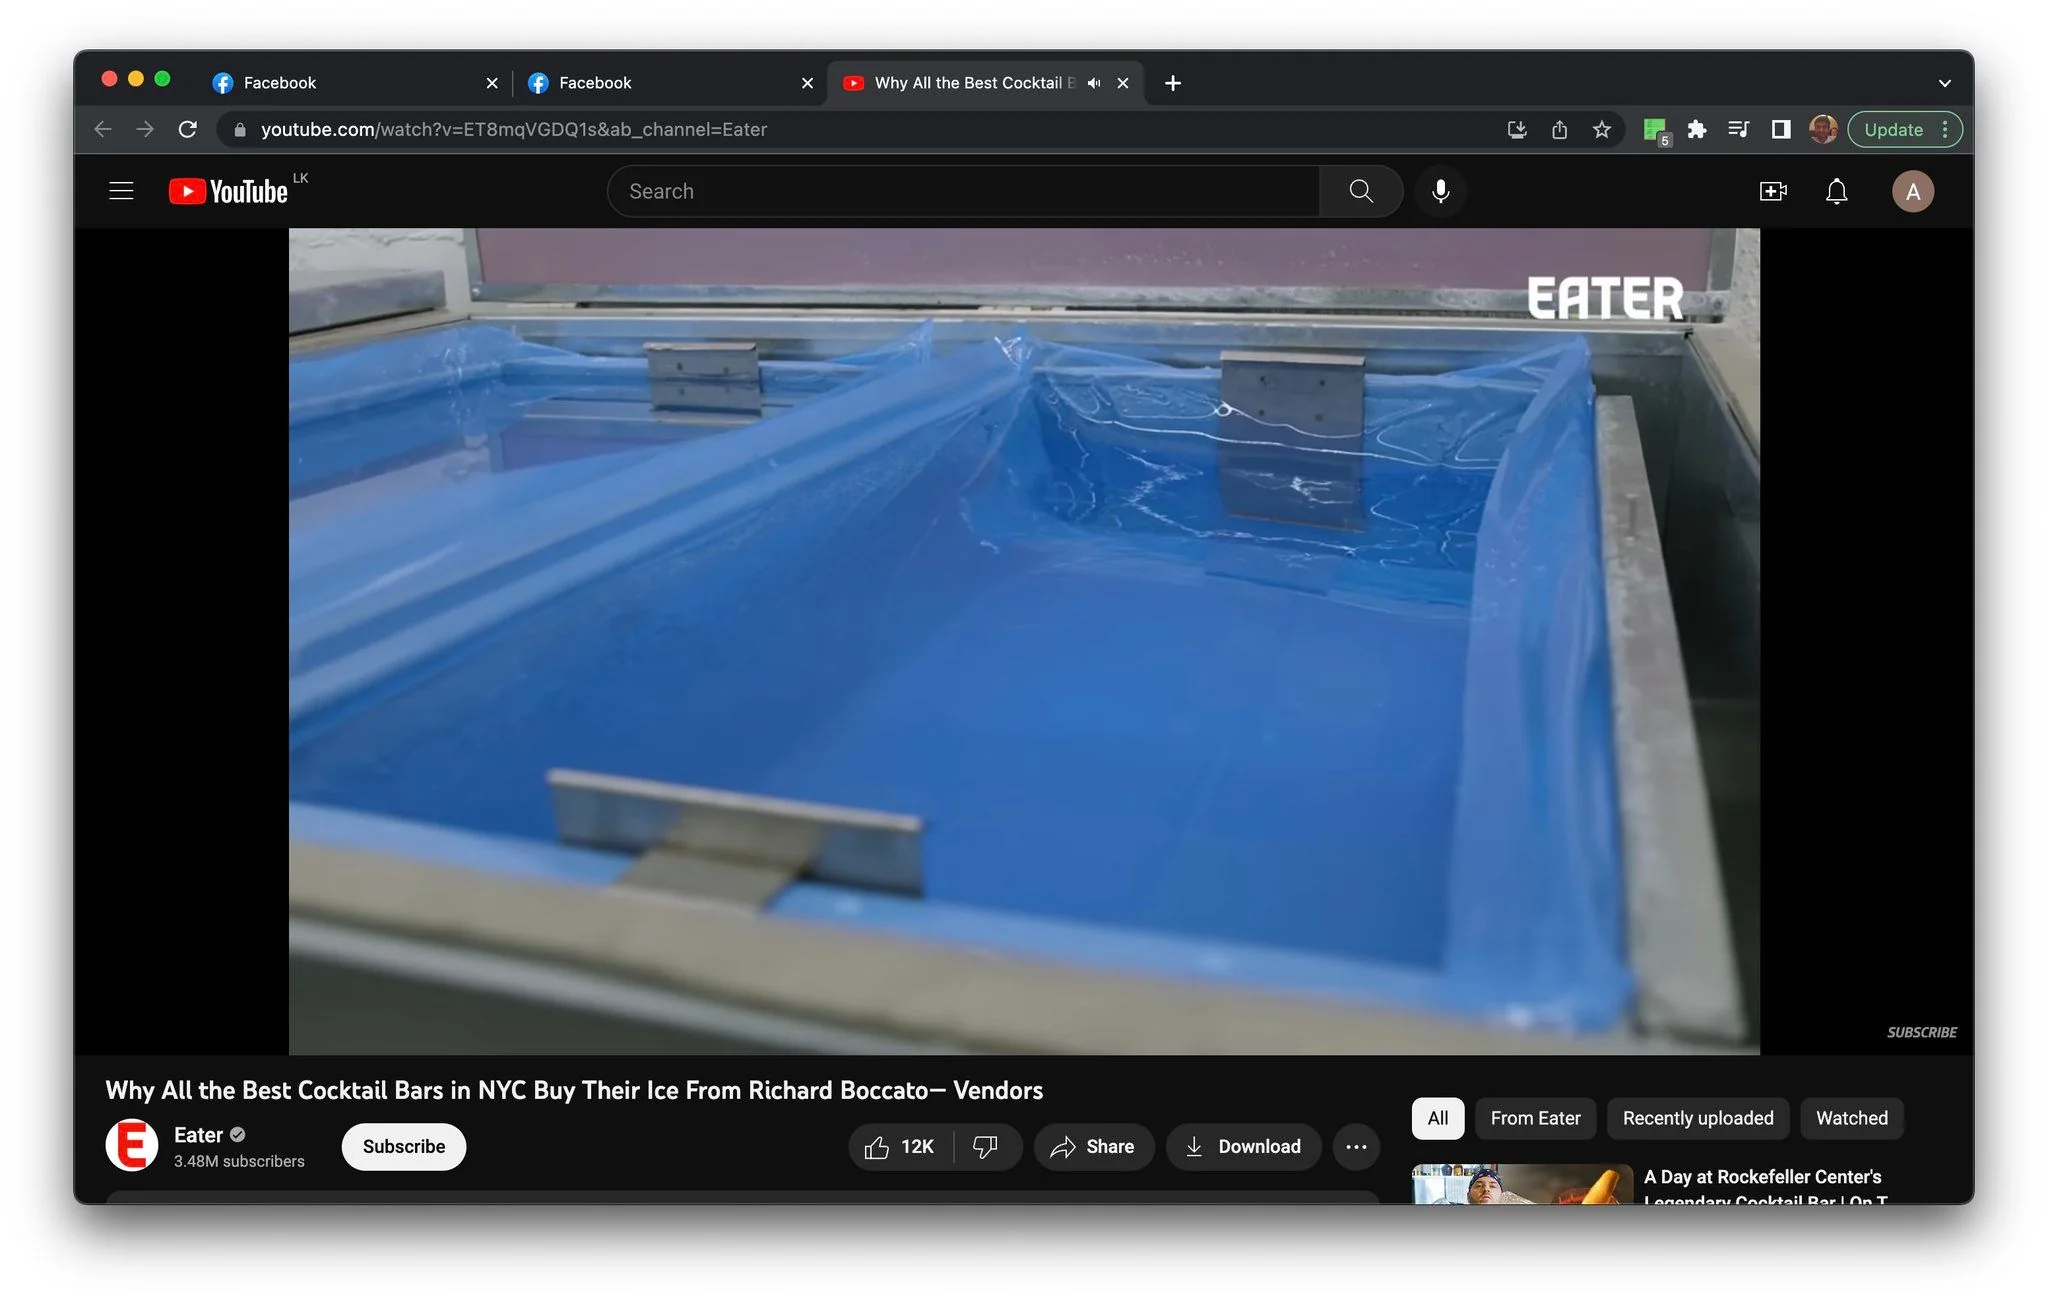
Task: Open the Extensions puzzle icon
Action: click(x=1697, y=129)
